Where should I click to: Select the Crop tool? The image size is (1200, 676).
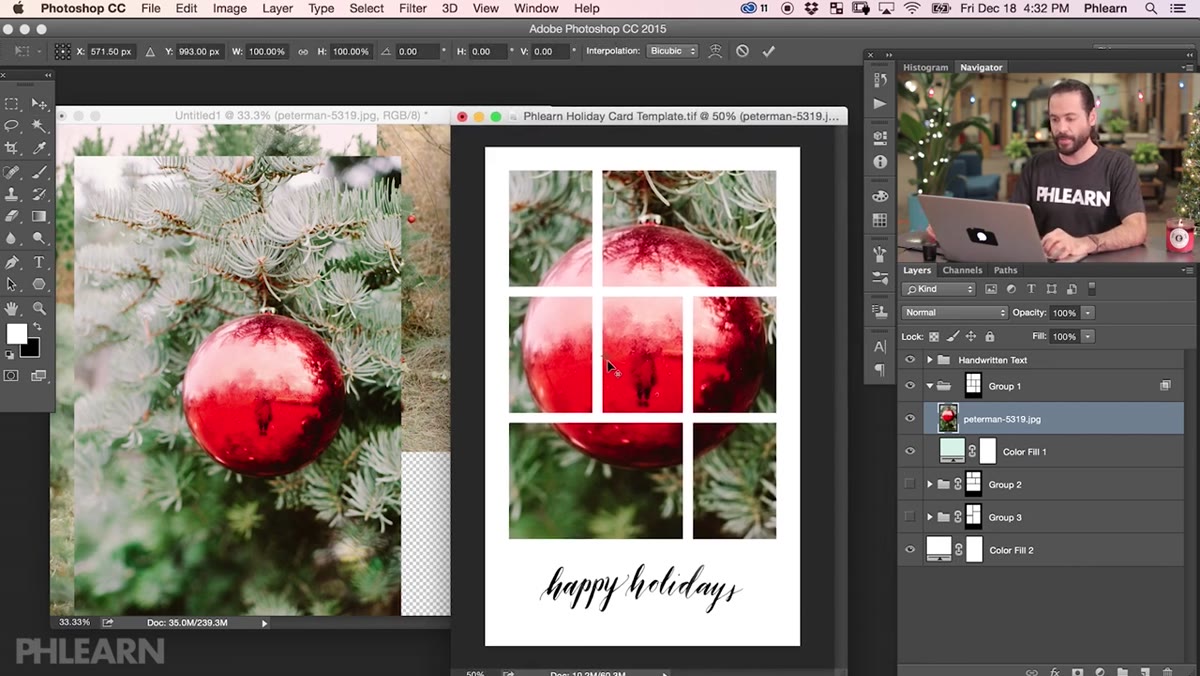pyautogui.click(x=12, y=148)
